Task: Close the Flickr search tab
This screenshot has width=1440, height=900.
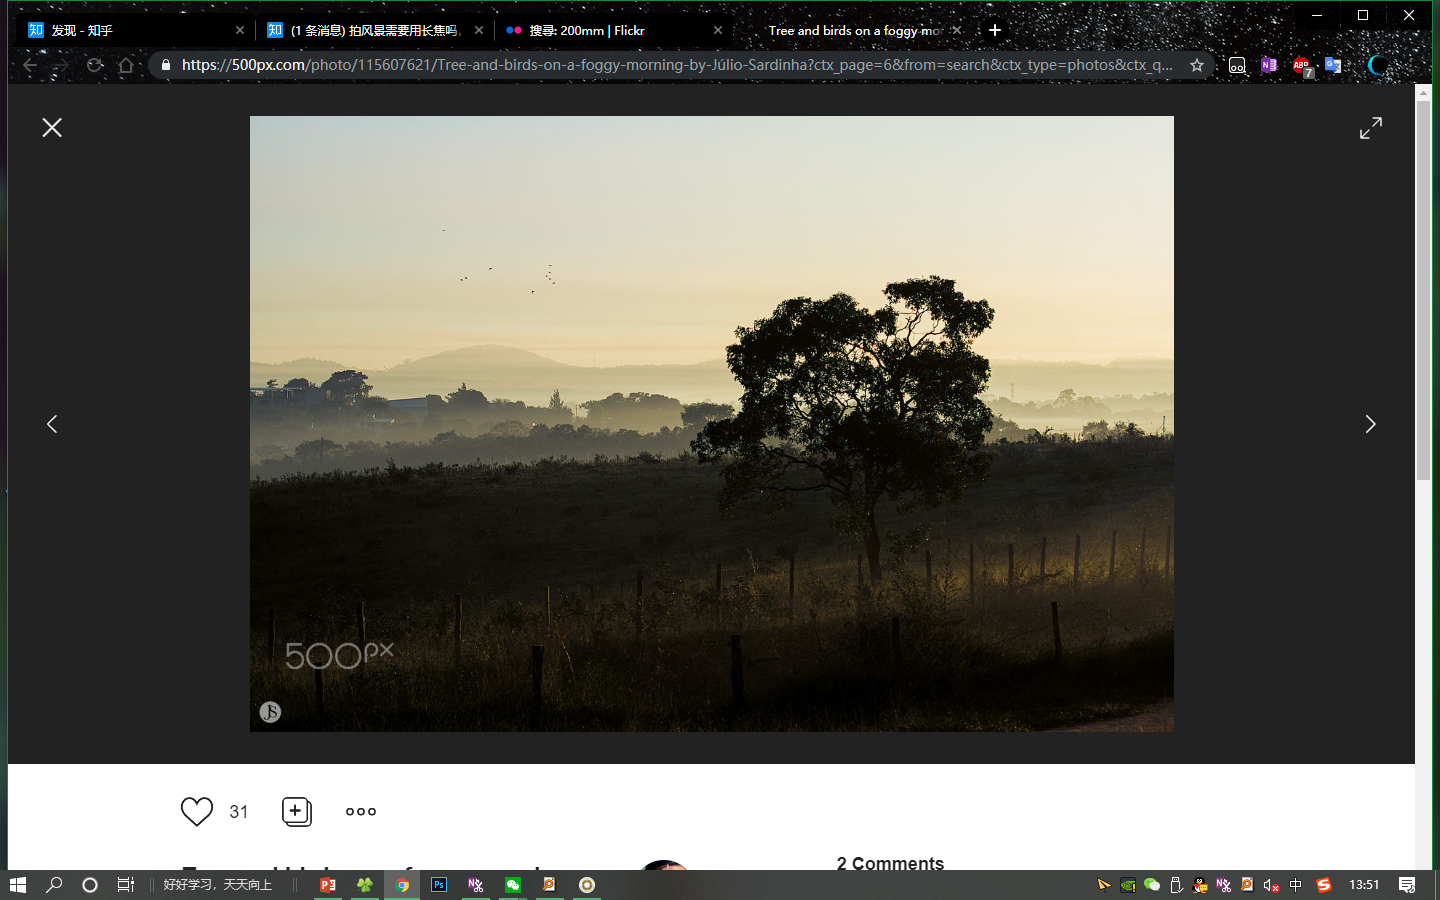Action: (x=717, y=30)
